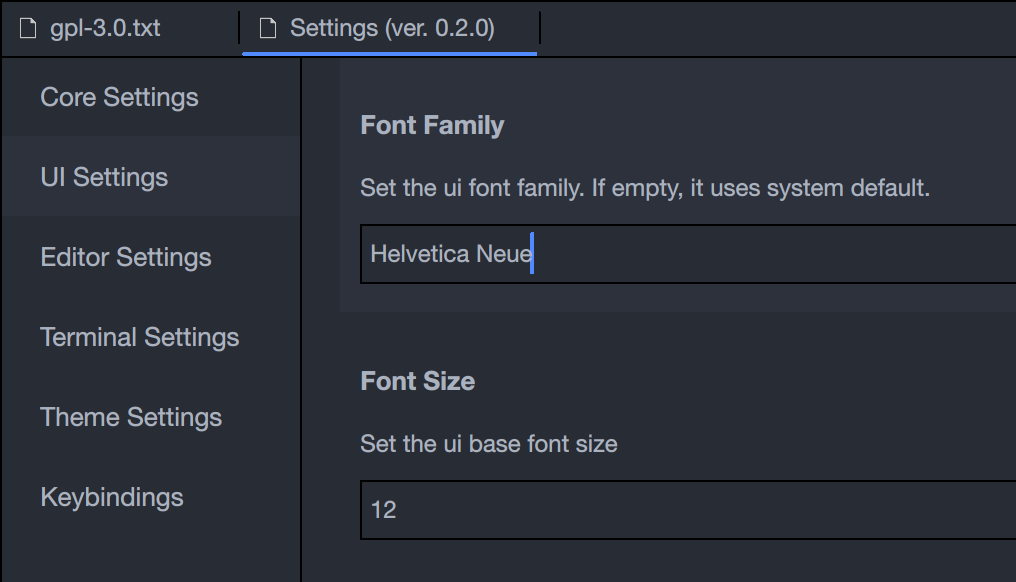Click the document icon on the Settings tab

(x=266, y=28)
